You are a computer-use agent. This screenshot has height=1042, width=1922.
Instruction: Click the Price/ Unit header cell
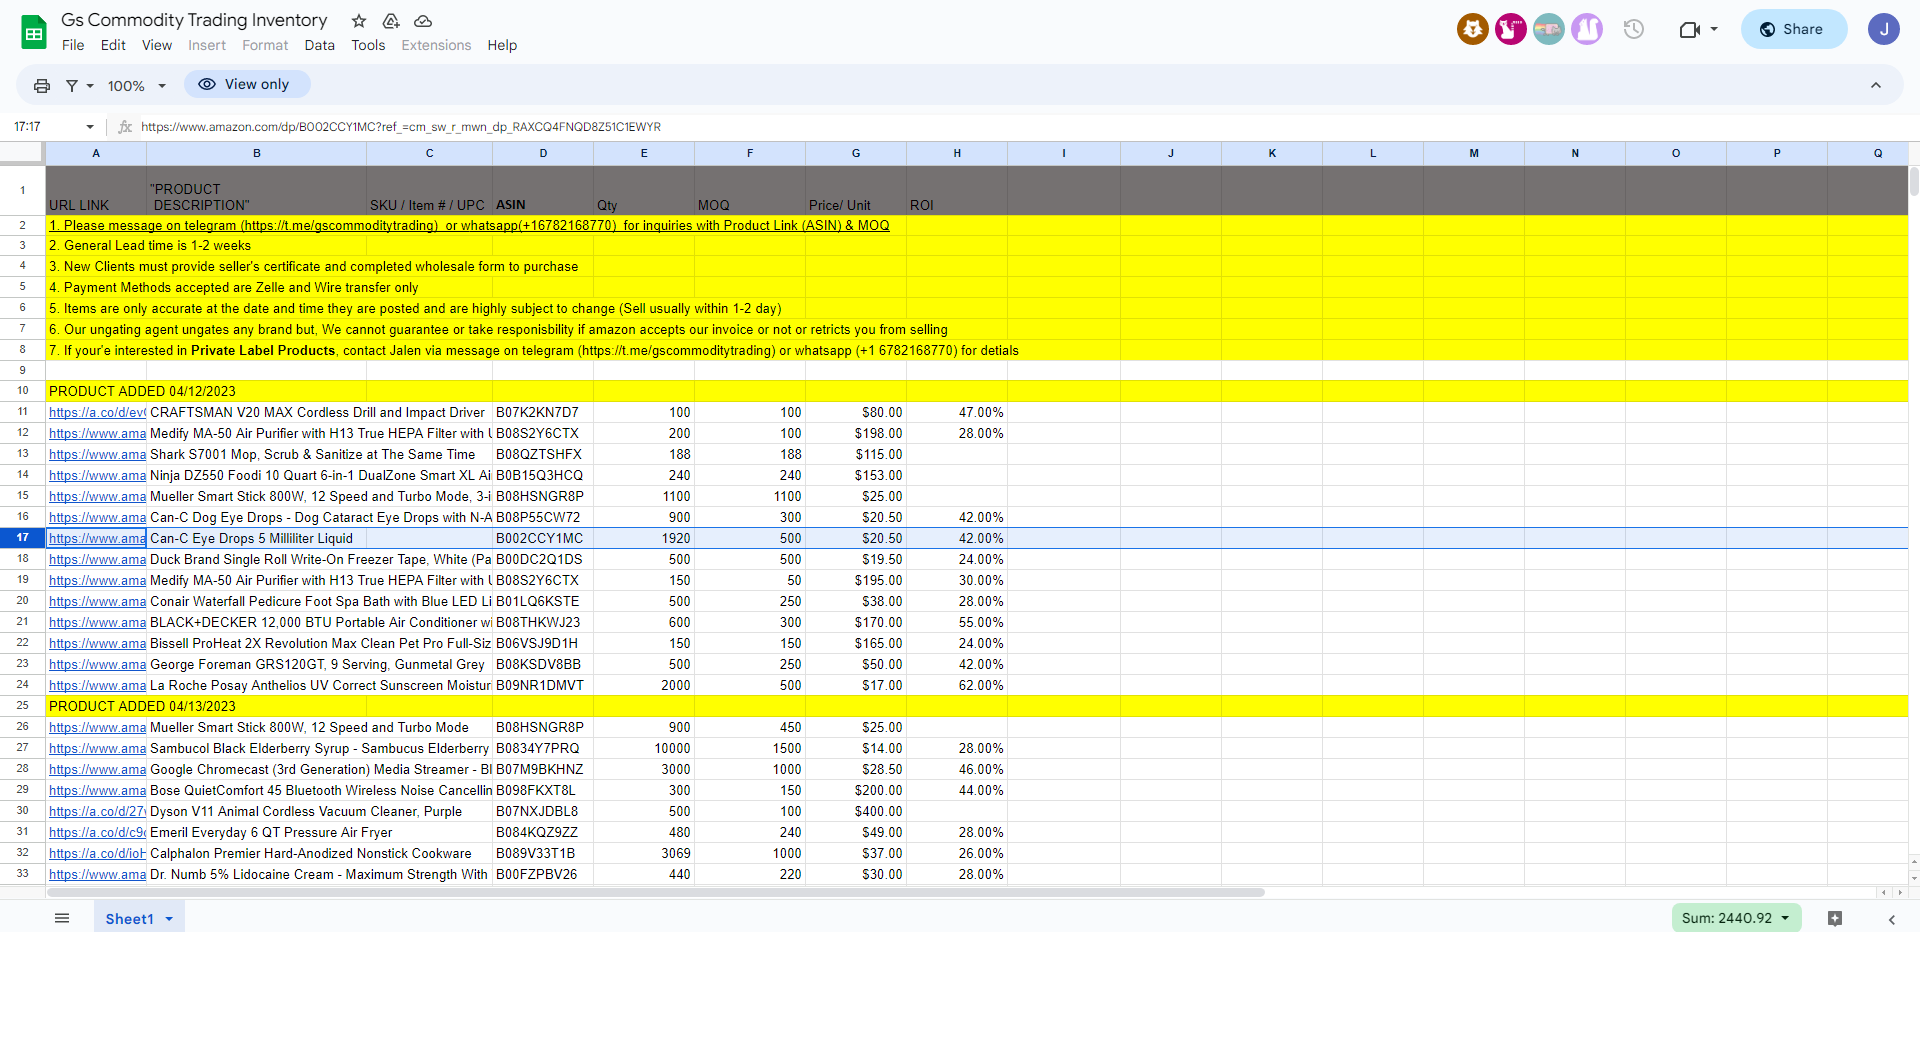[x=856, y=190]
